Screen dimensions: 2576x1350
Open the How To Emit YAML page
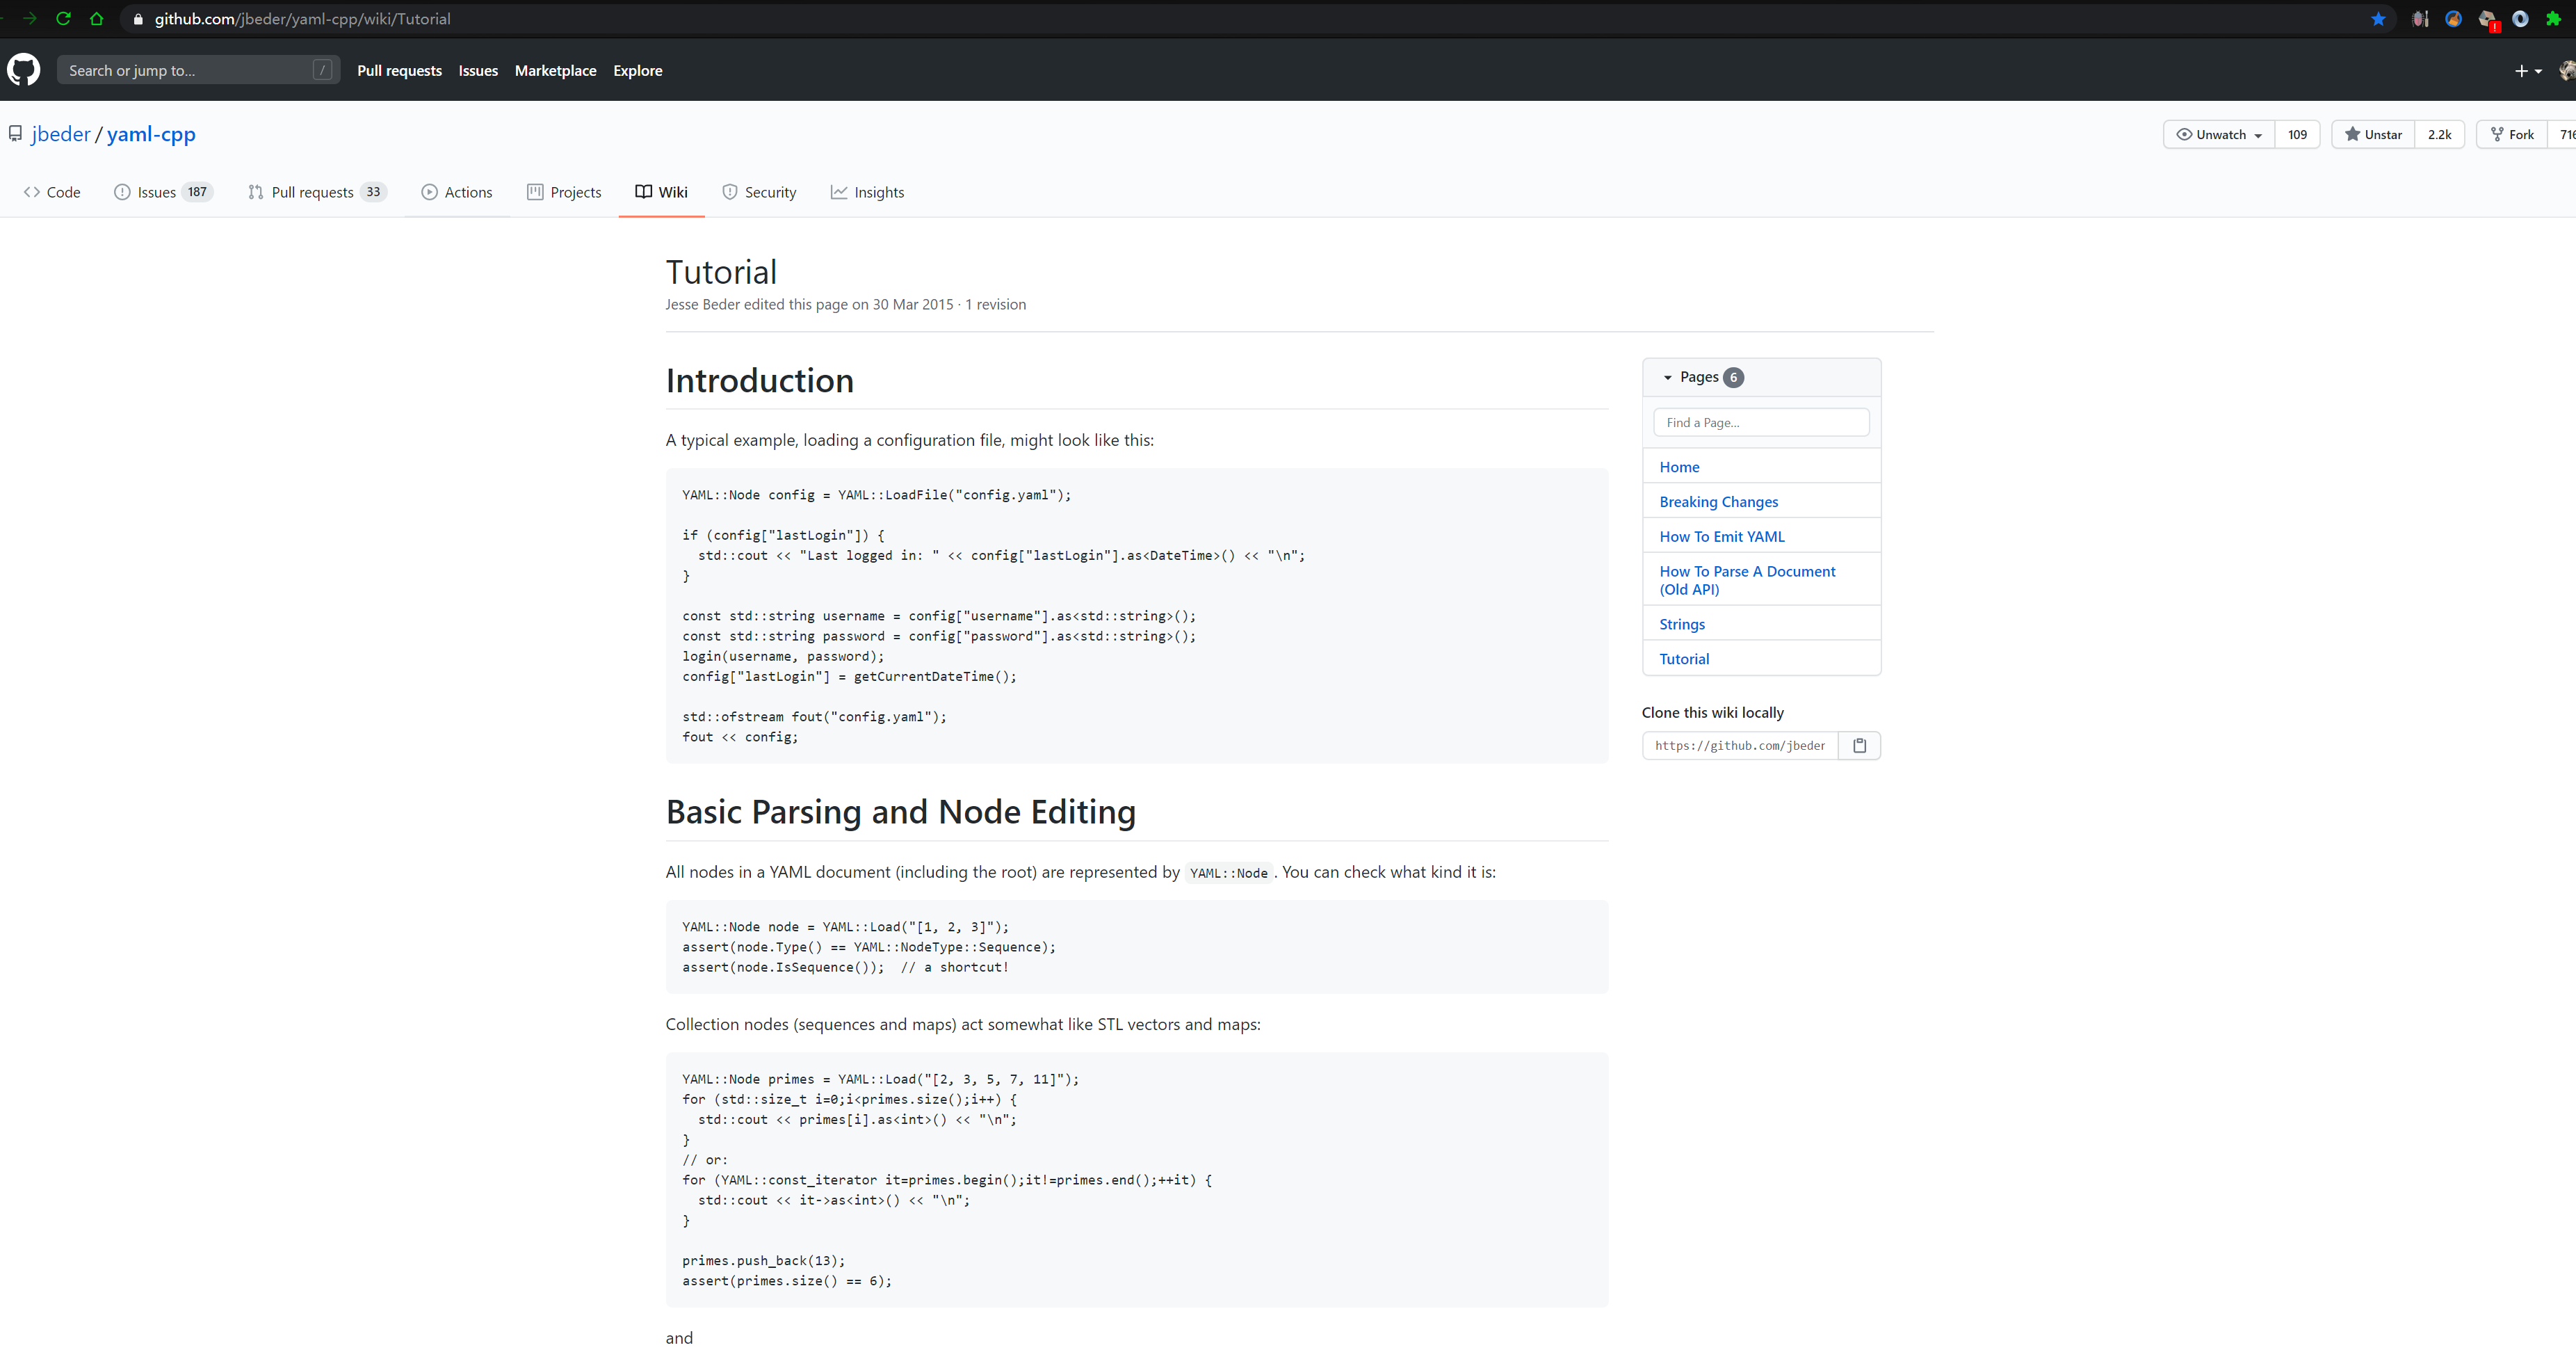(x=1721, y=536)
